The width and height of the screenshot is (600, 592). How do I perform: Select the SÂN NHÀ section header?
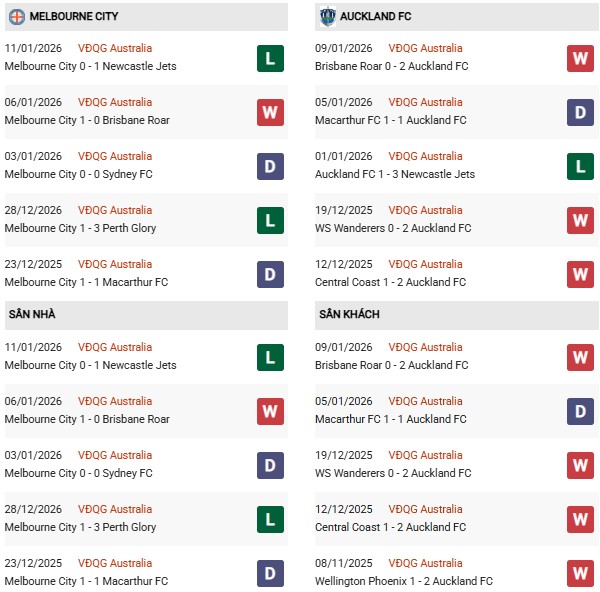click(x=31, y=315)
